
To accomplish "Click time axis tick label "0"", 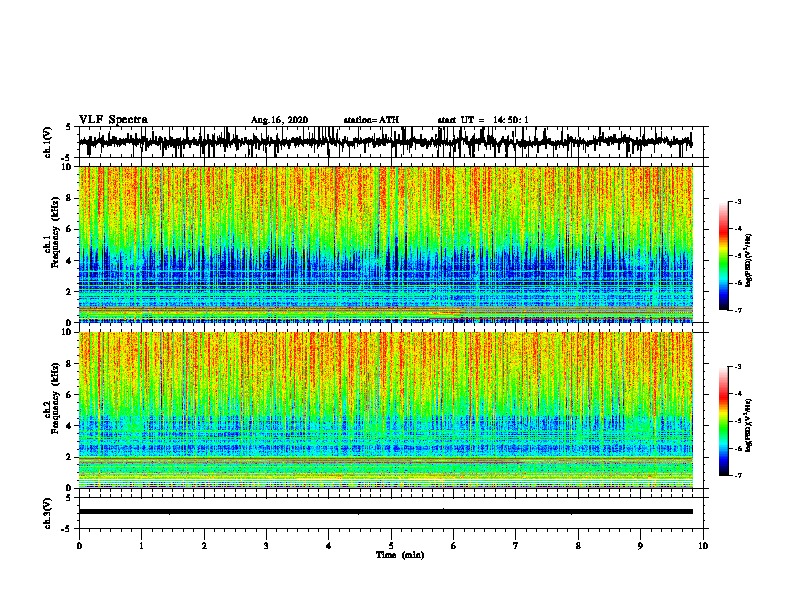I will [x=79, y=546].
